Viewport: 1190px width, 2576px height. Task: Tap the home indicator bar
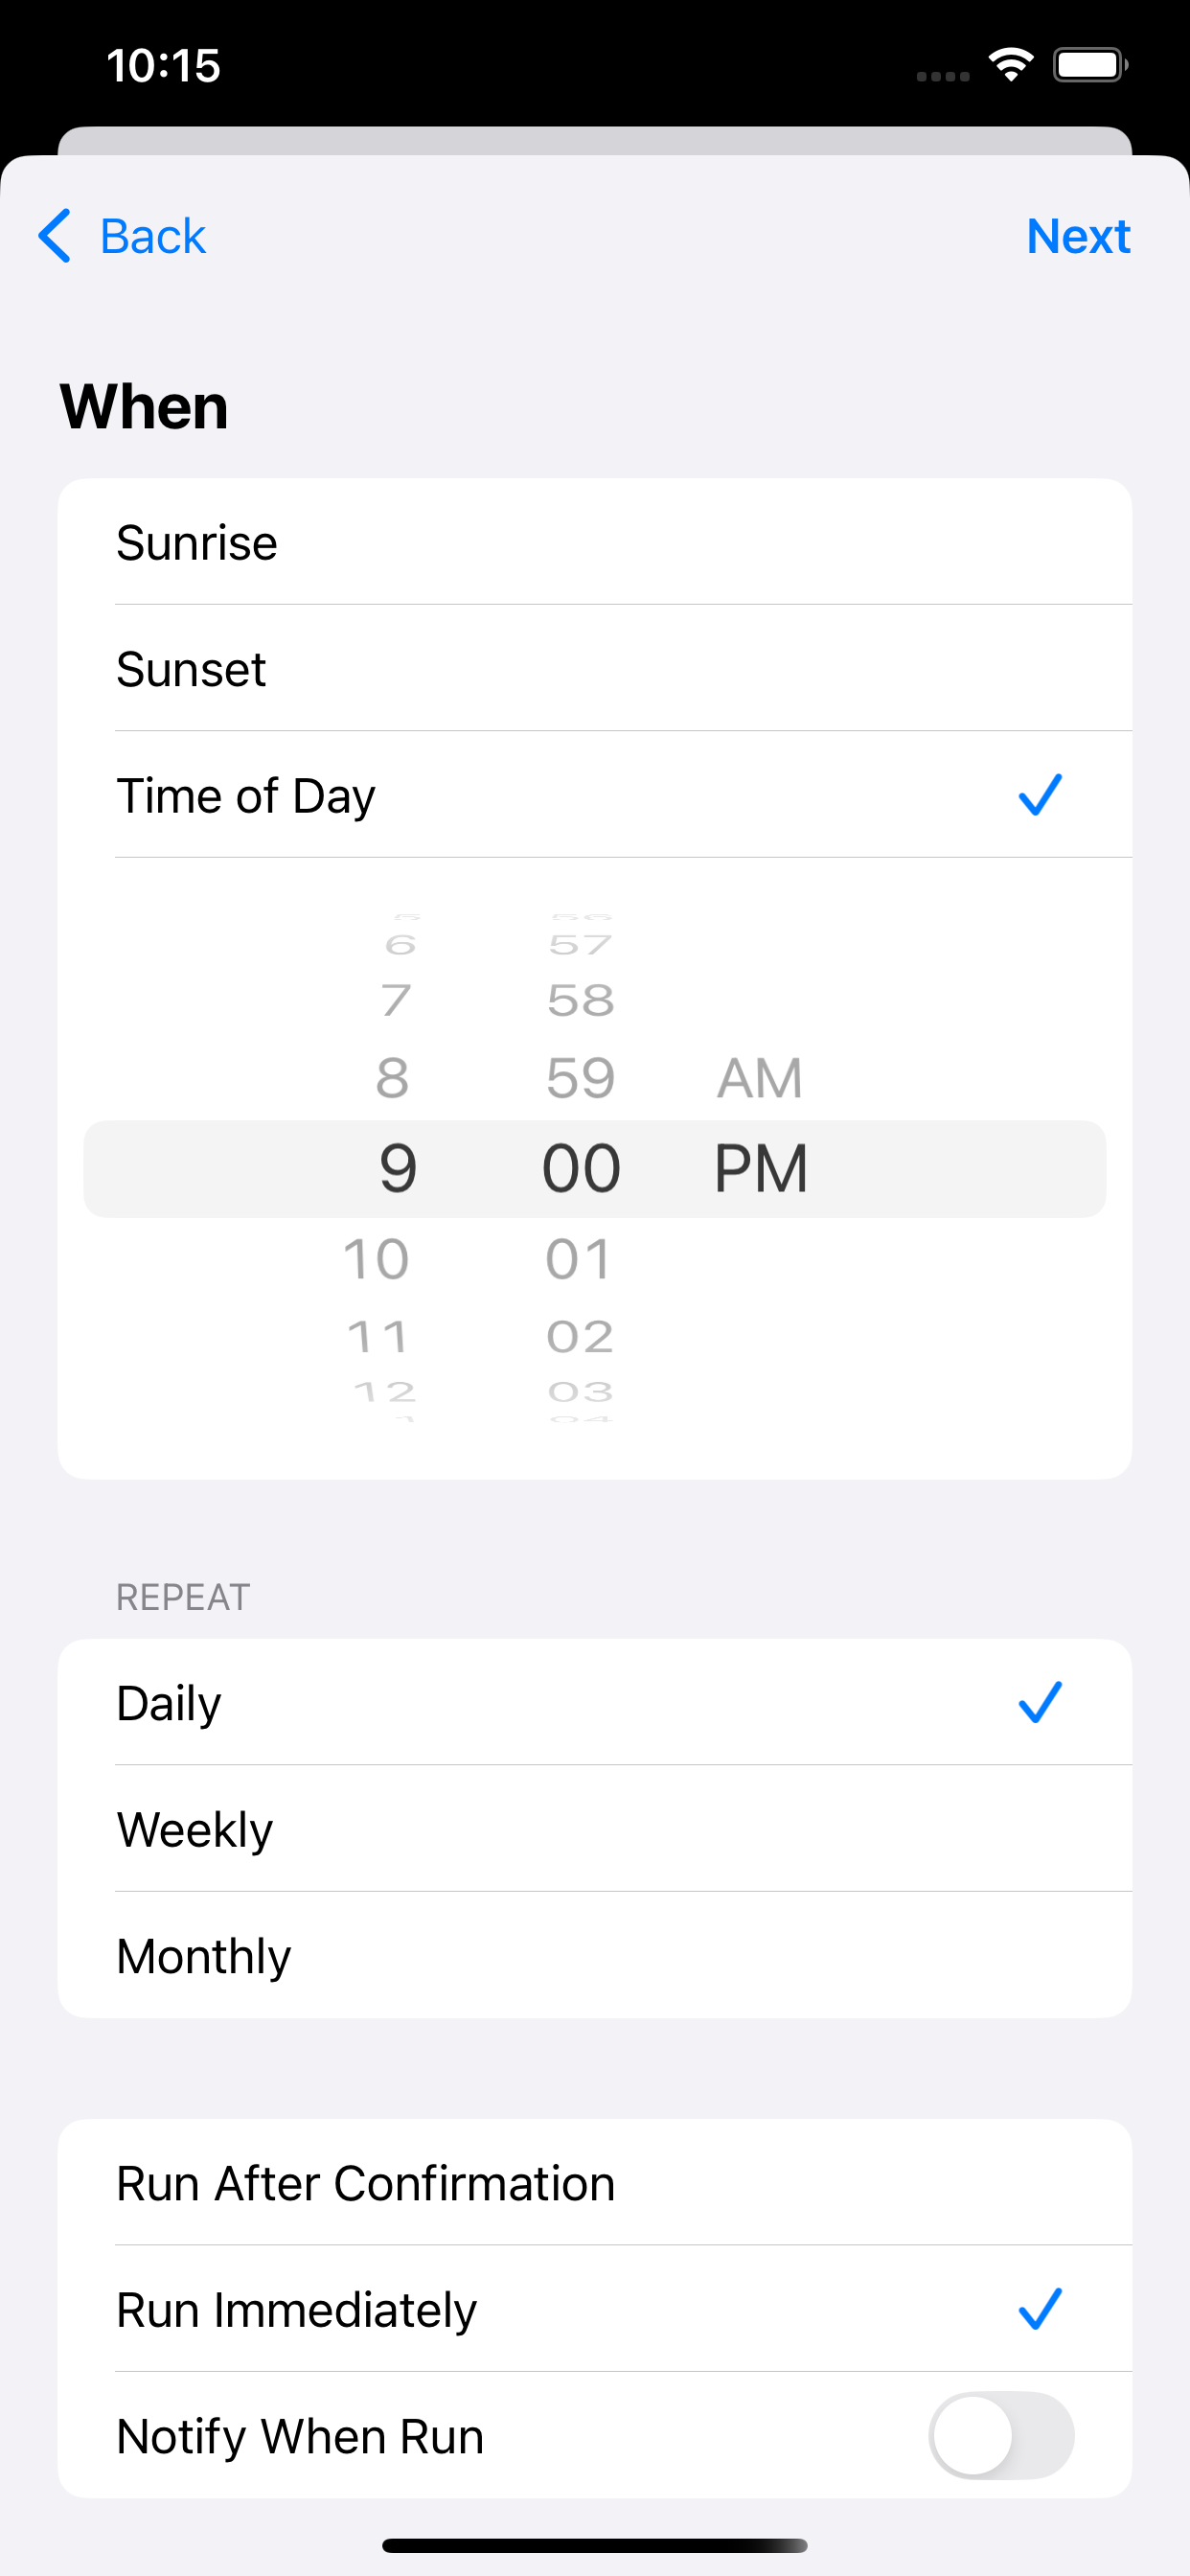click(594, 2545)
